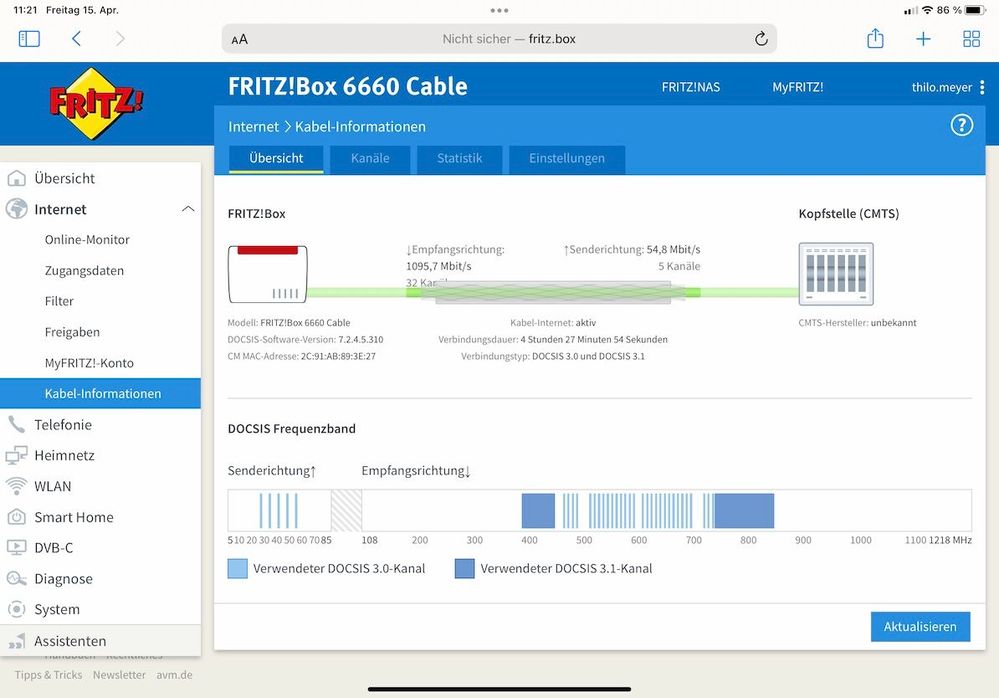Click thilo.meyer user name

tap(942, 87)
